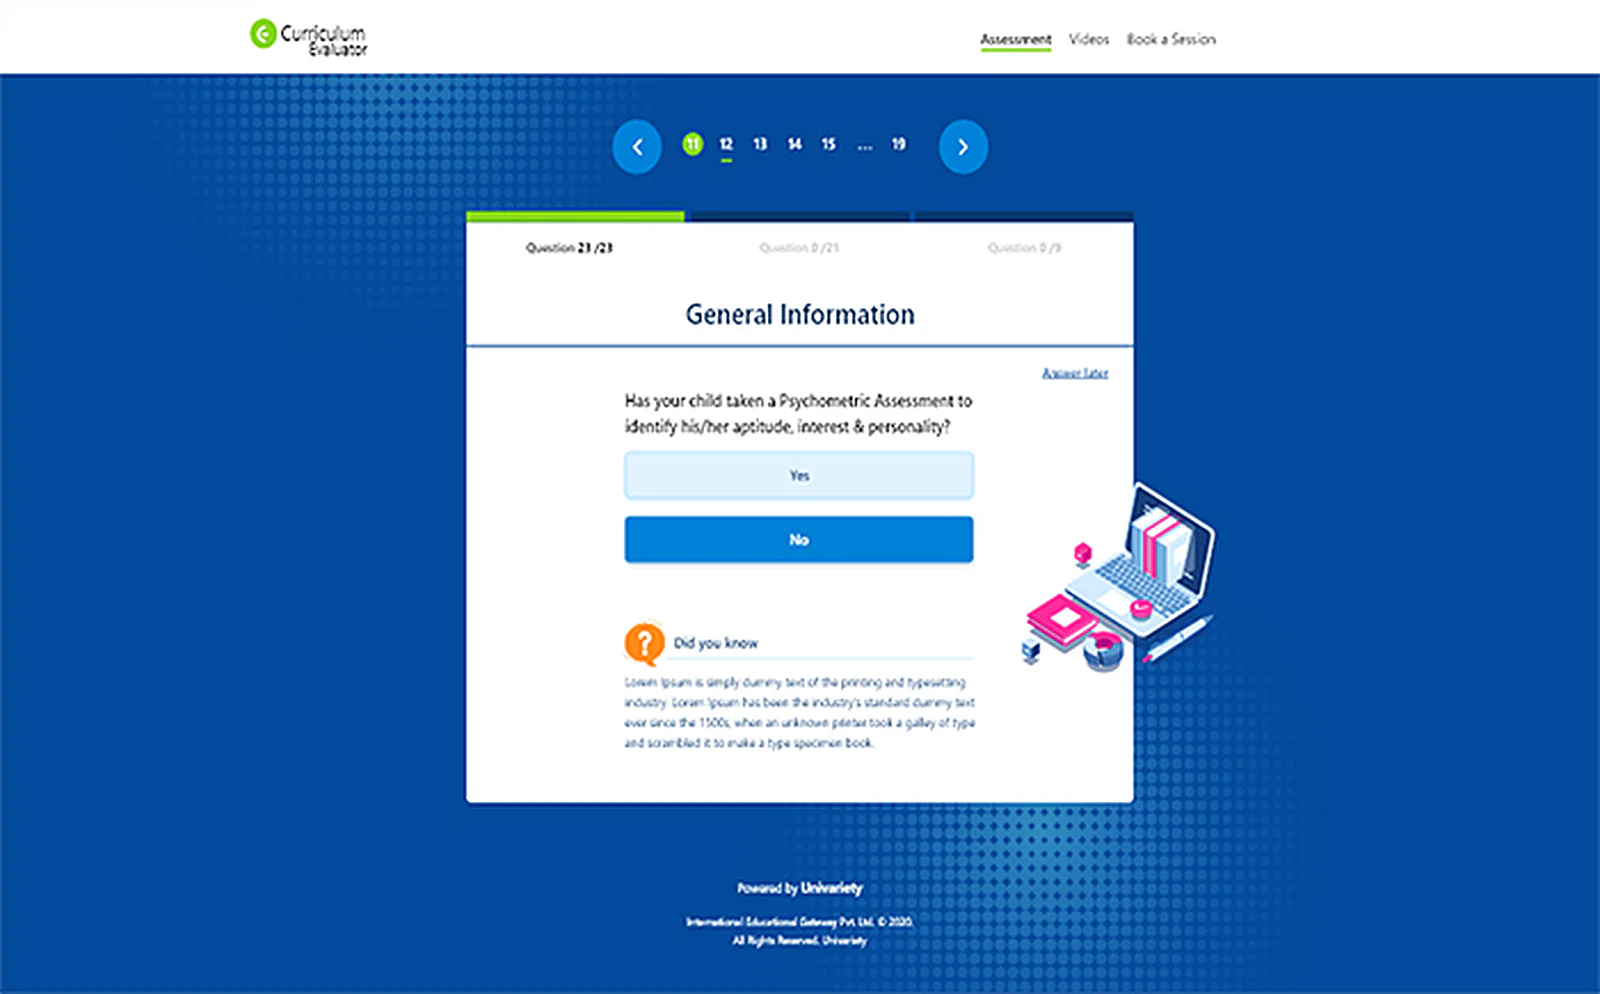Click the Lorem Ipsum paragraph text
The image size is (1600, 994).
coord(799,712)
